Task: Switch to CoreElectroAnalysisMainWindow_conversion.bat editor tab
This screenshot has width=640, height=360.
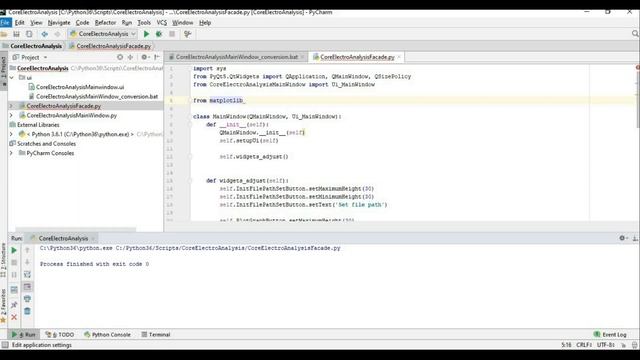Action: click(x=236, y=57)
